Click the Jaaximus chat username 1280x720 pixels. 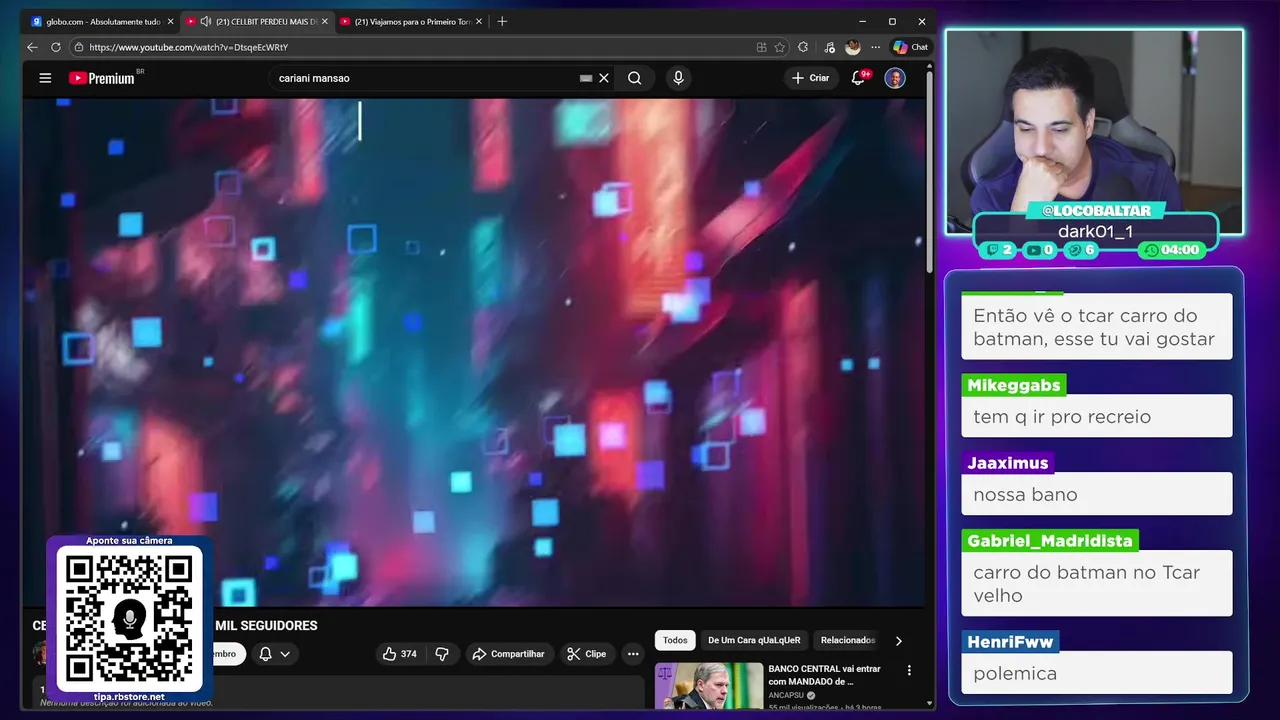[x=1008, y=463]
